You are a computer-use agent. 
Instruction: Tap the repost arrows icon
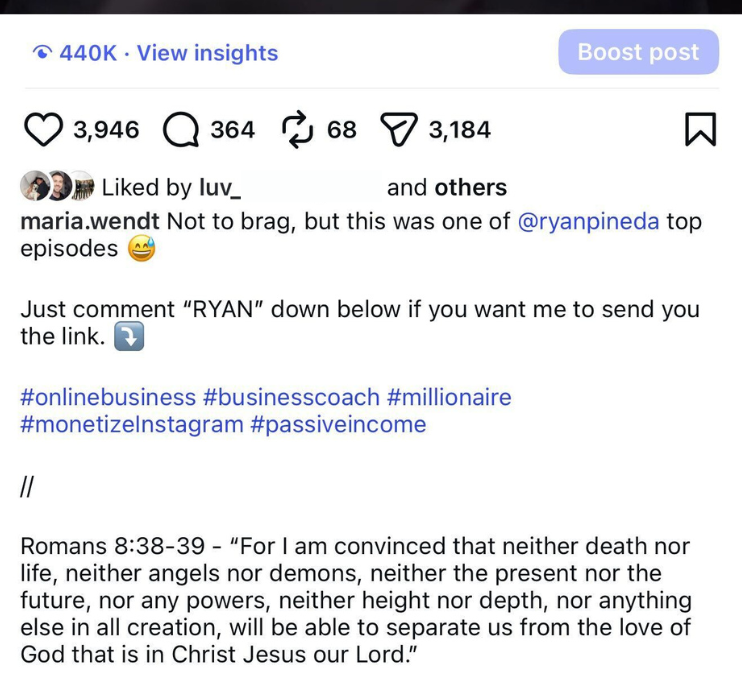tap(298, 130)
